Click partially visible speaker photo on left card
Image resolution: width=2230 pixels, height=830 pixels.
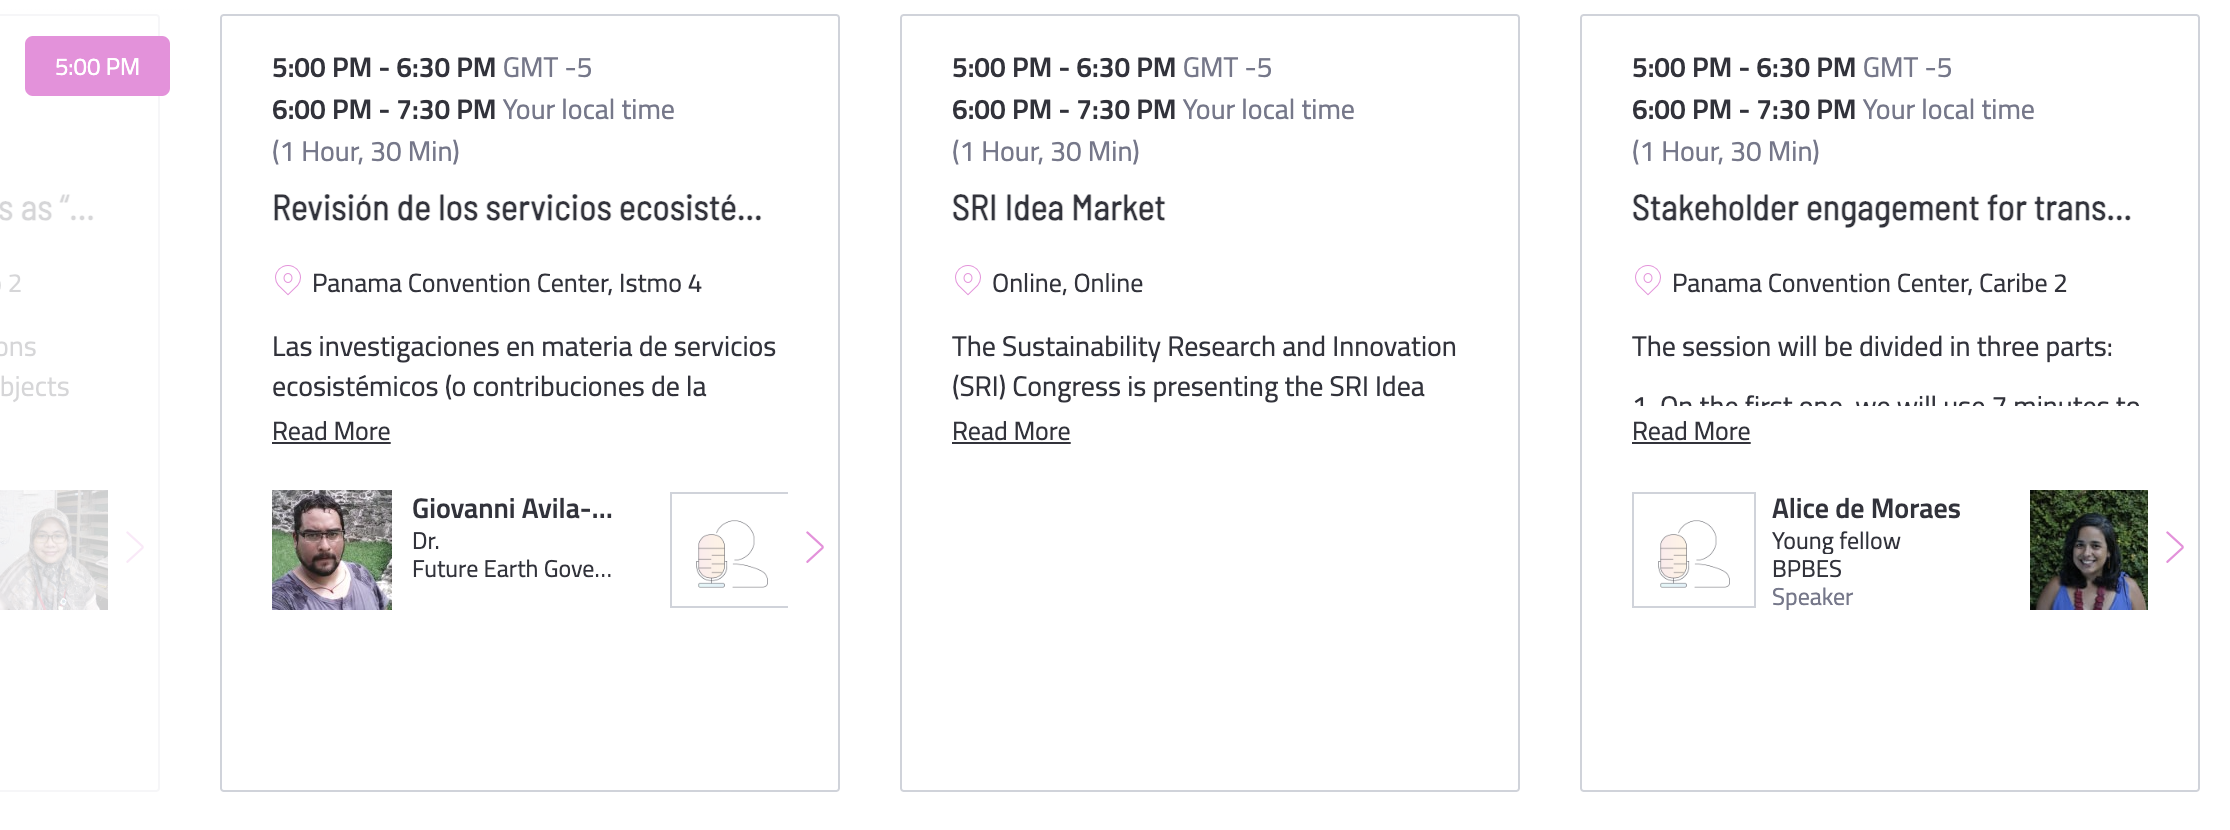coord(54,550)
